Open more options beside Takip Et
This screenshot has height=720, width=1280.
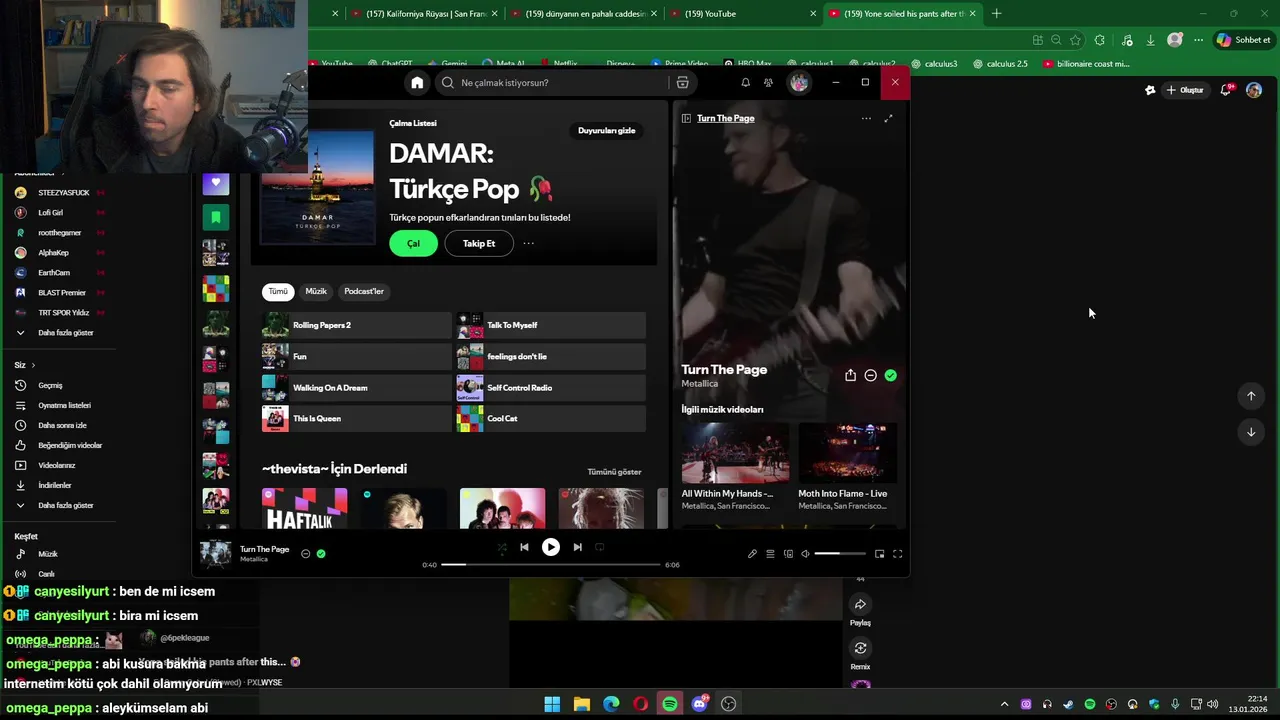click(x=528, y=243)
